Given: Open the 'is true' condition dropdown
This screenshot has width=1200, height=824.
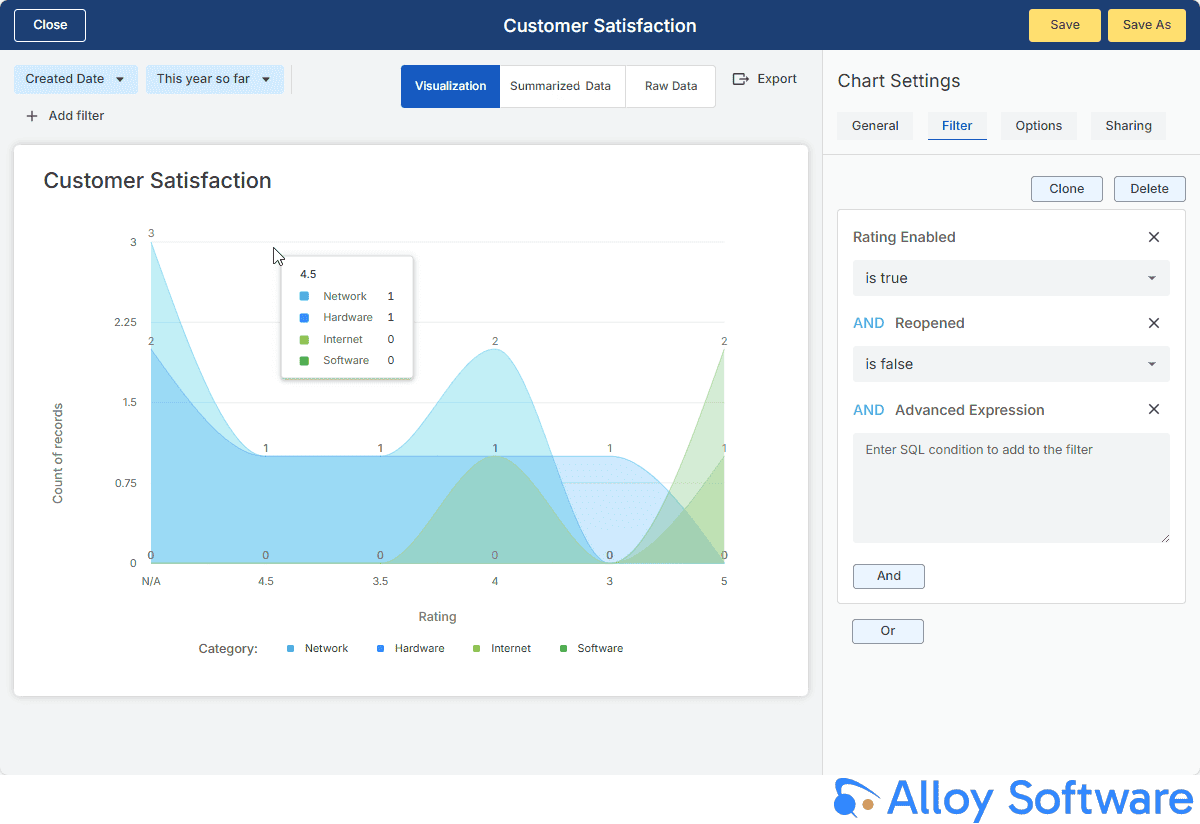Looking at the screenshot, I should (1010, 278).
